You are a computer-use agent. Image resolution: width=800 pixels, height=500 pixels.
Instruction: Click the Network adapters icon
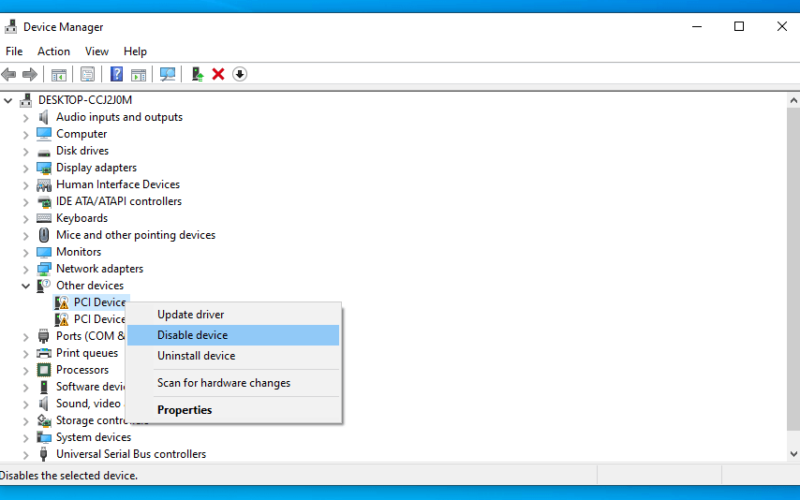(44, 269)
